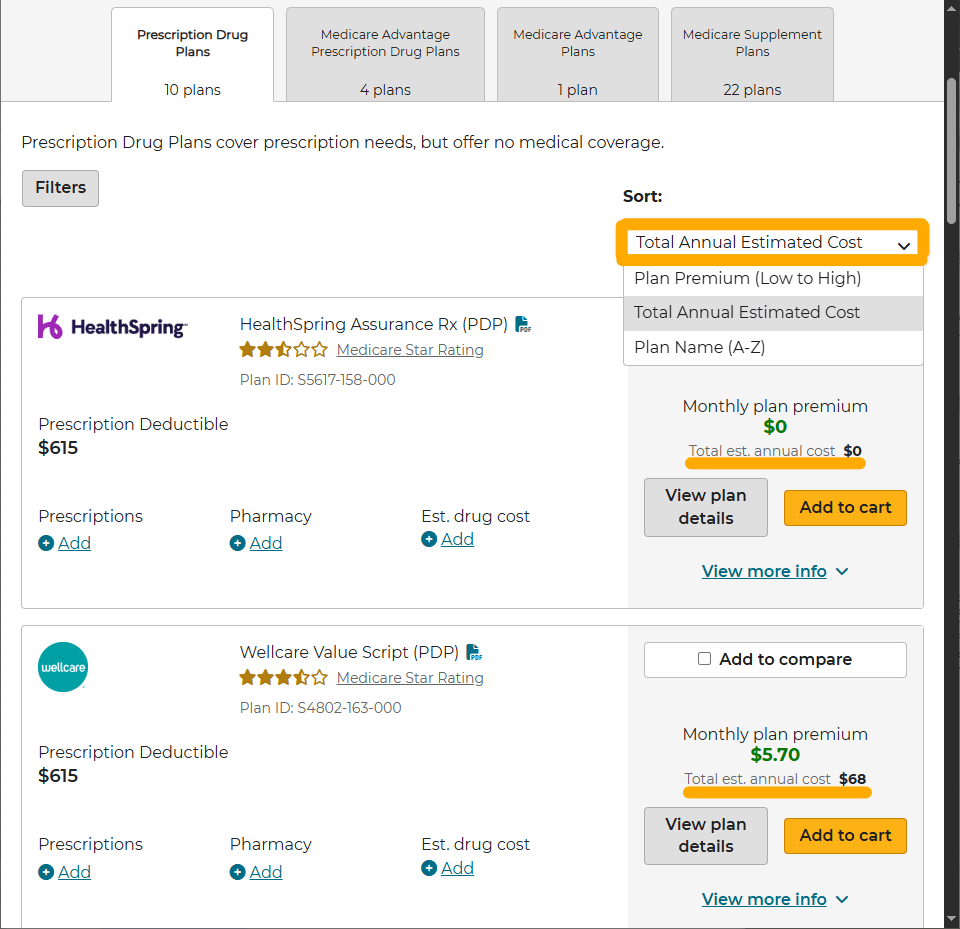This screenshot has width=960, height=929.
Task: Choose Plan Name (A-Z) sort option
Action: (x=699, y=347)
